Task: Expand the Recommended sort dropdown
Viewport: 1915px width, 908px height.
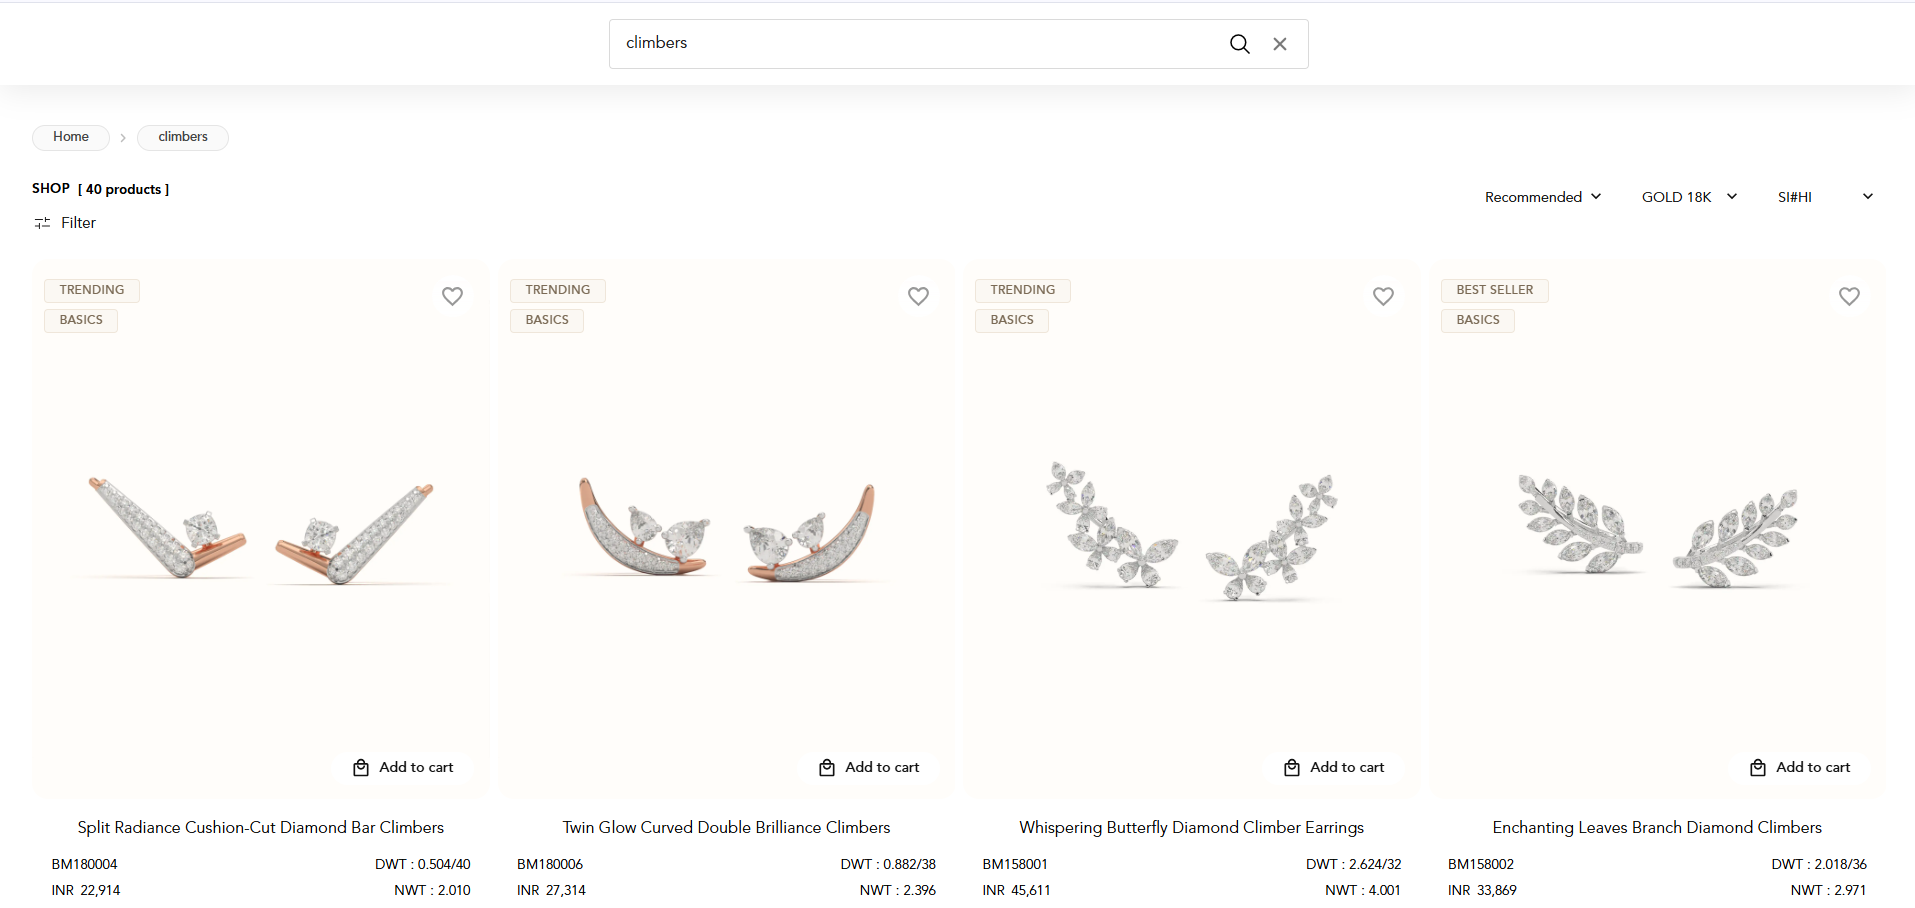Action: pyautogui.click(x=1543, y=197)
